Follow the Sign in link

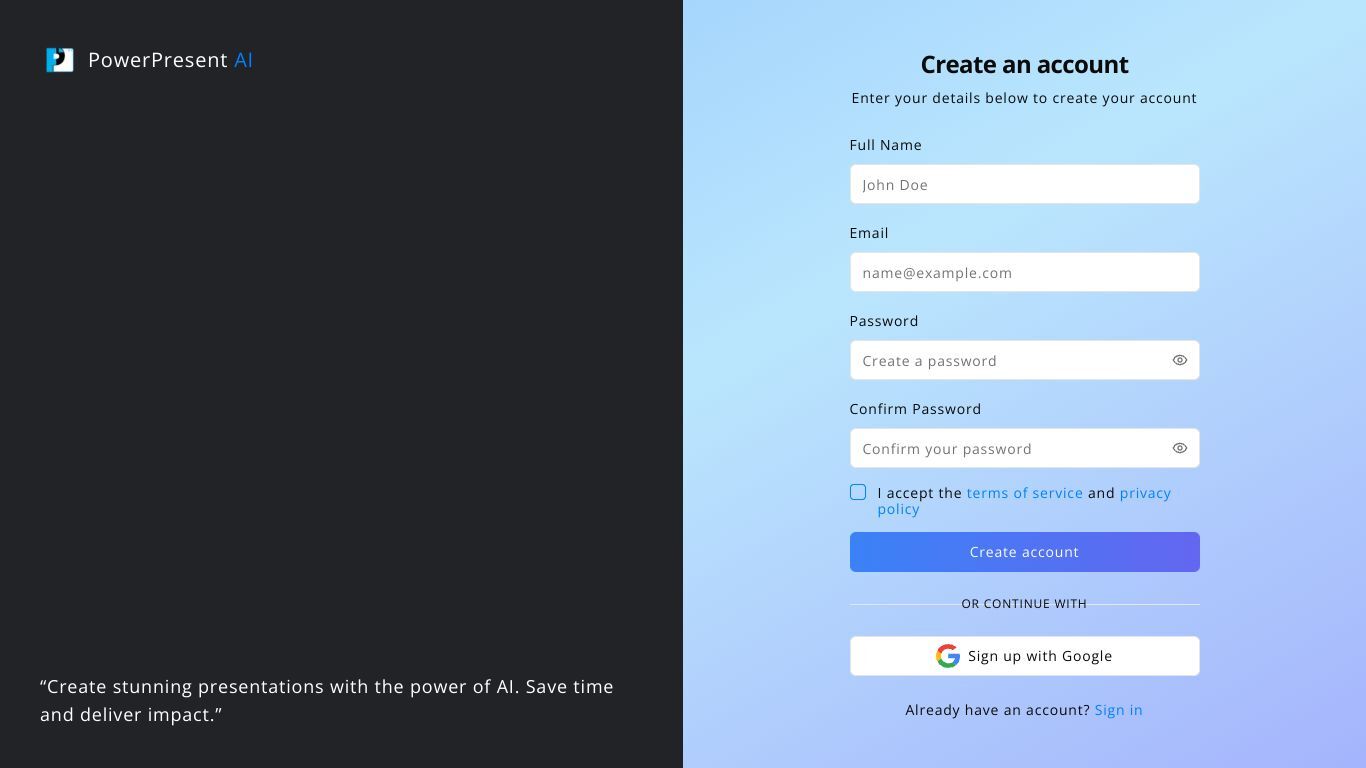point(1118,710)
